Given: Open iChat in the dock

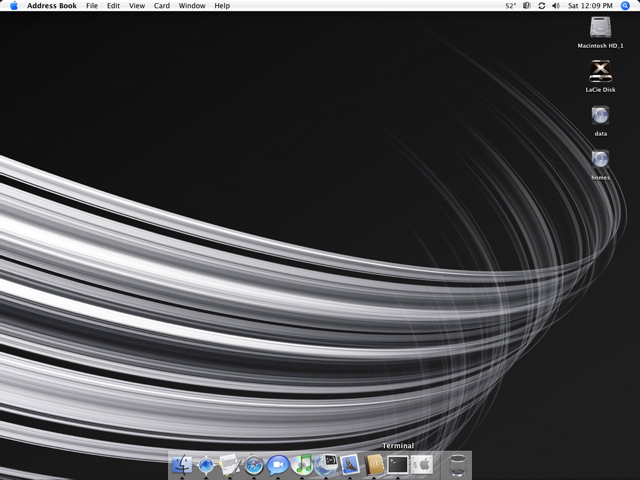Looking at the screenshot, I should coord(278,464).
